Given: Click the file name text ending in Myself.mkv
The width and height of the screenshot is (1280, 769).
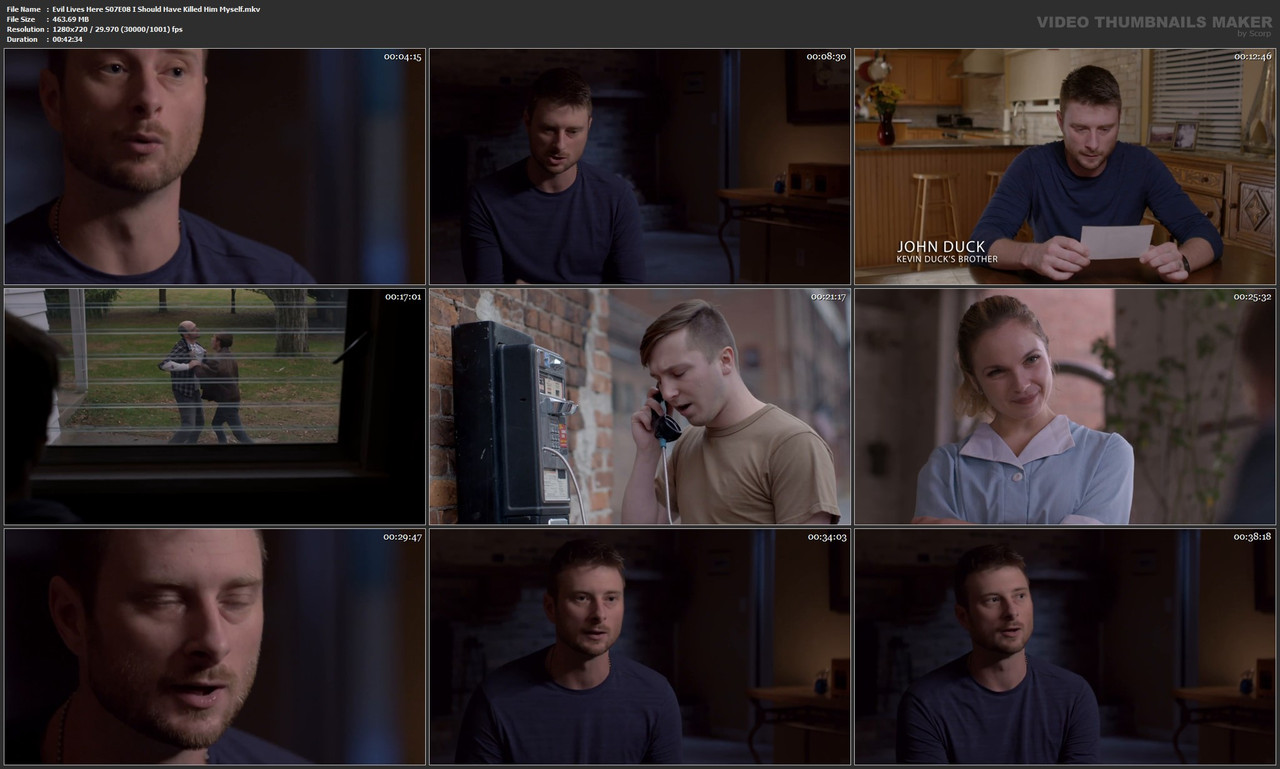Looking at the screenshot, I should (x=156, y=9).
